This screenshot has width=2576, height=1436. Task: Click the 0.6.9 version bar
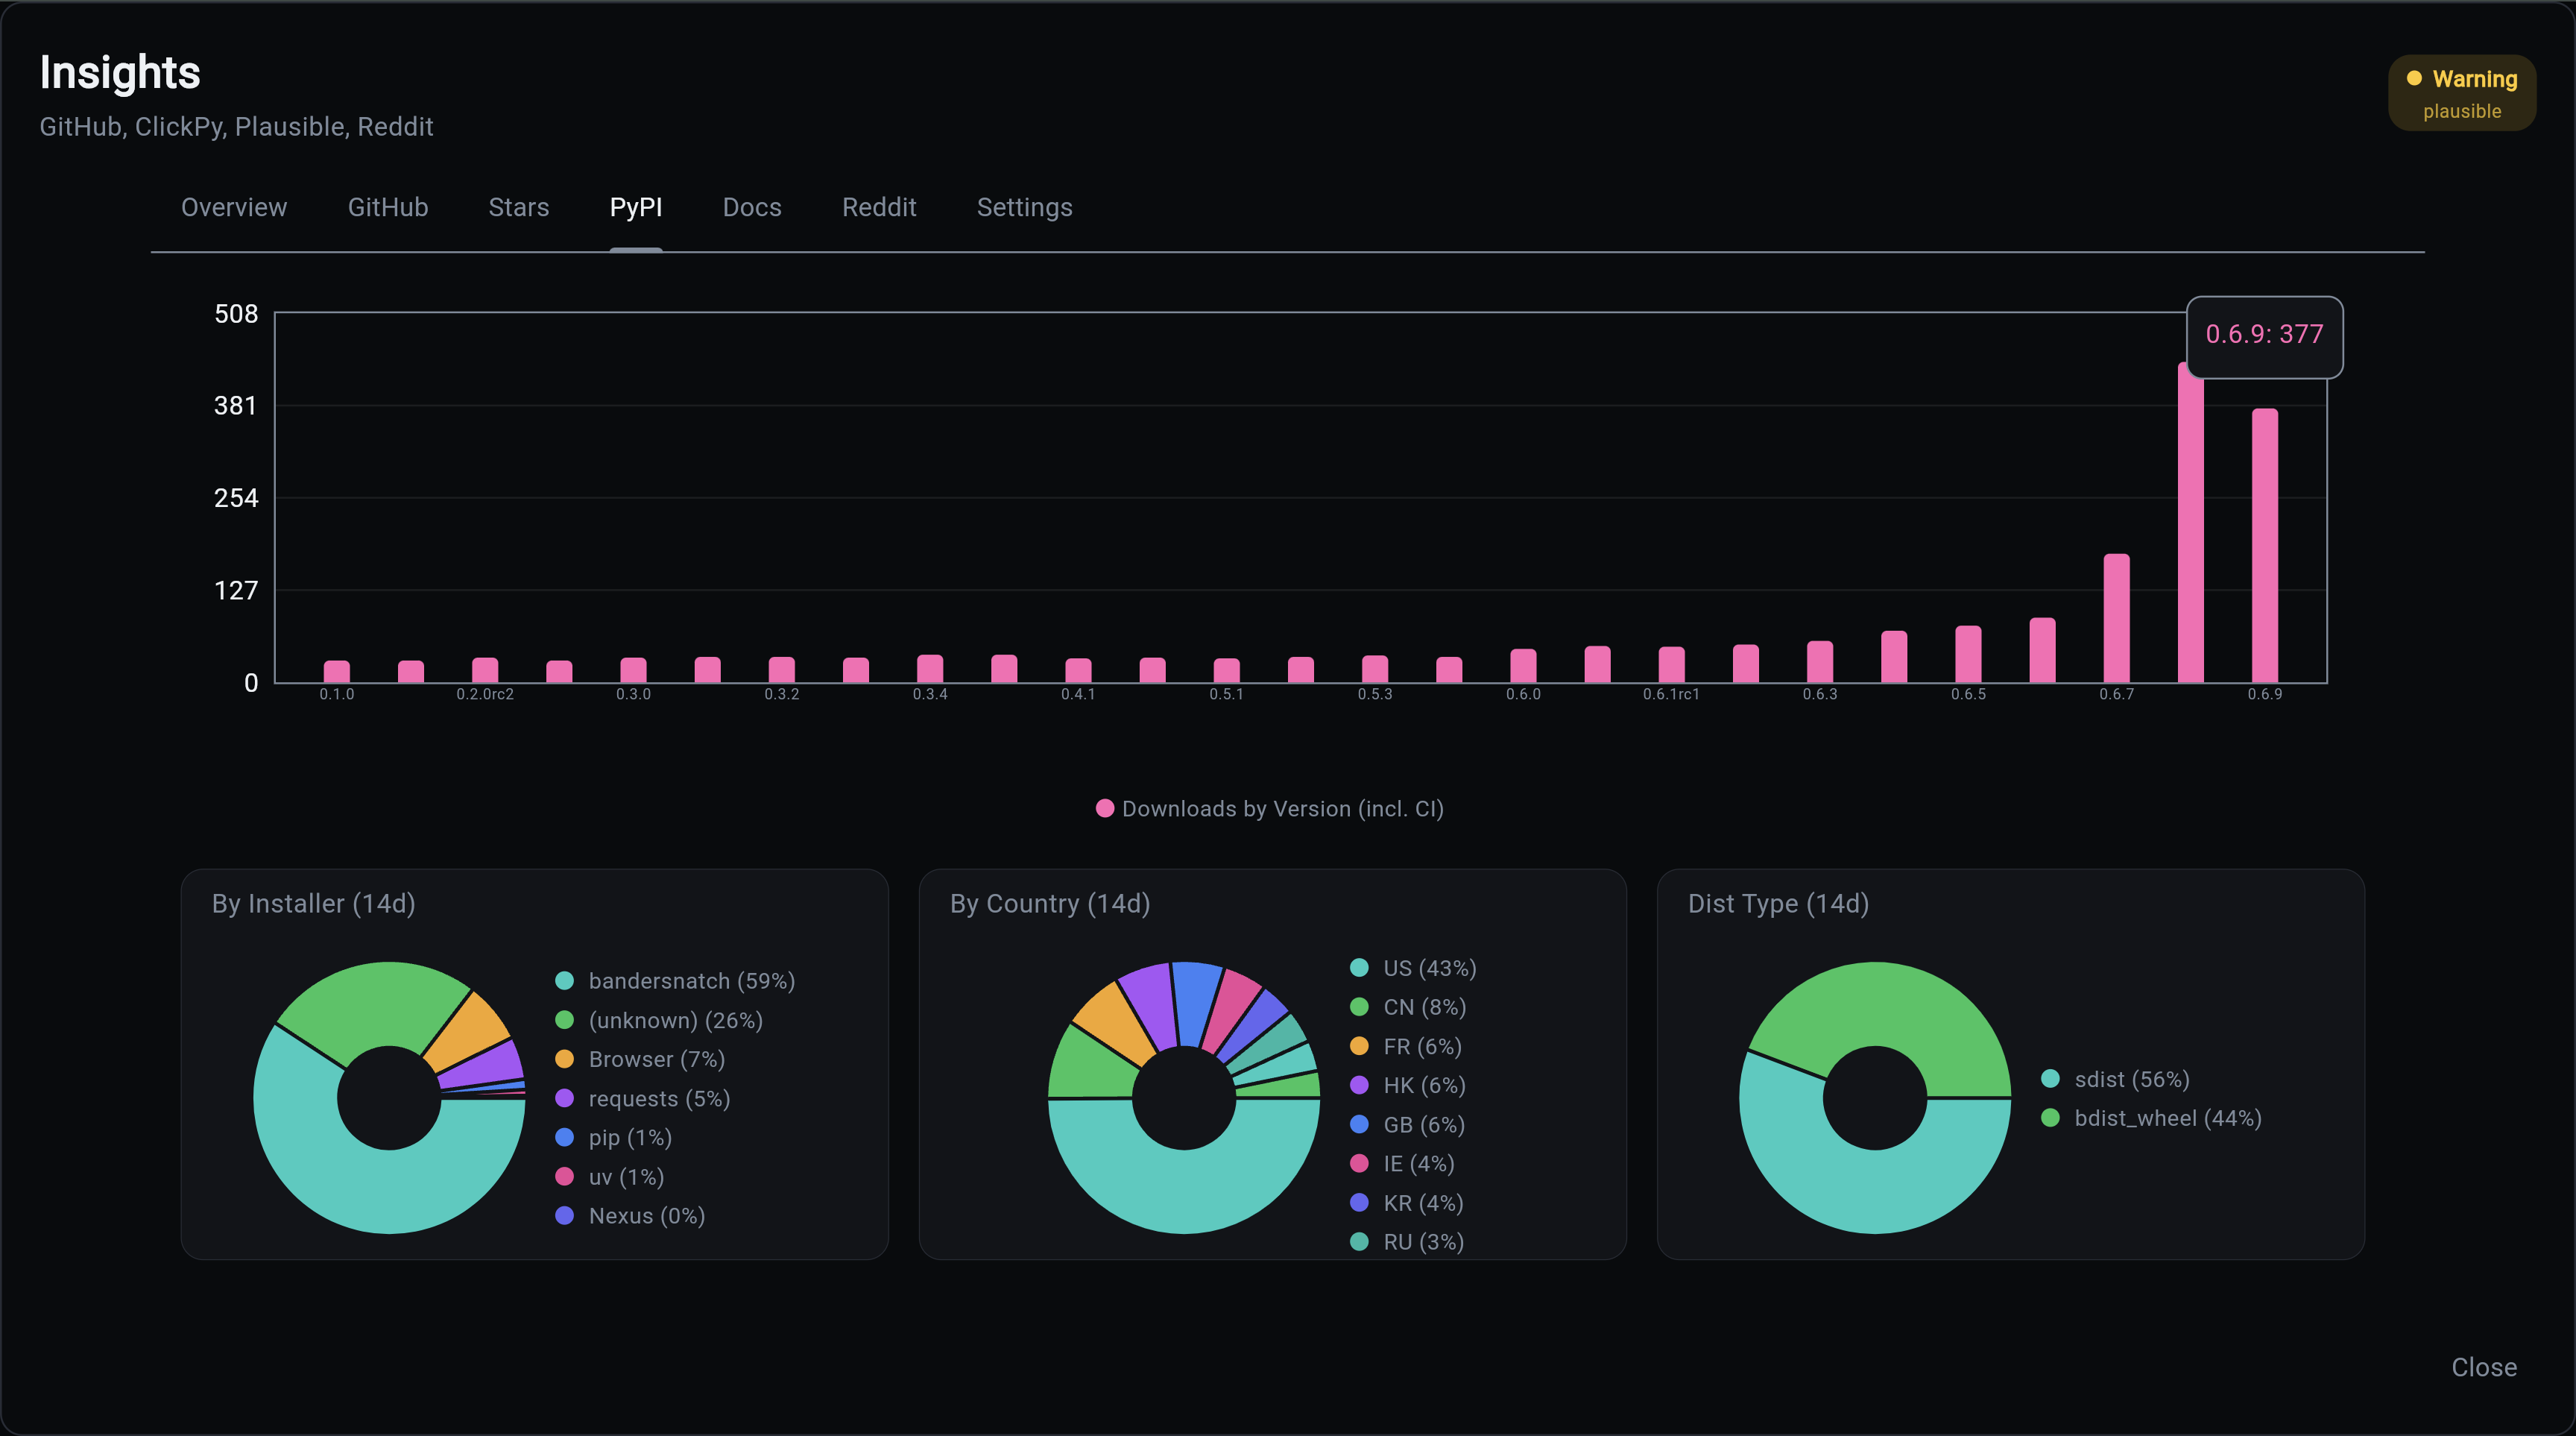point(2264,545)
